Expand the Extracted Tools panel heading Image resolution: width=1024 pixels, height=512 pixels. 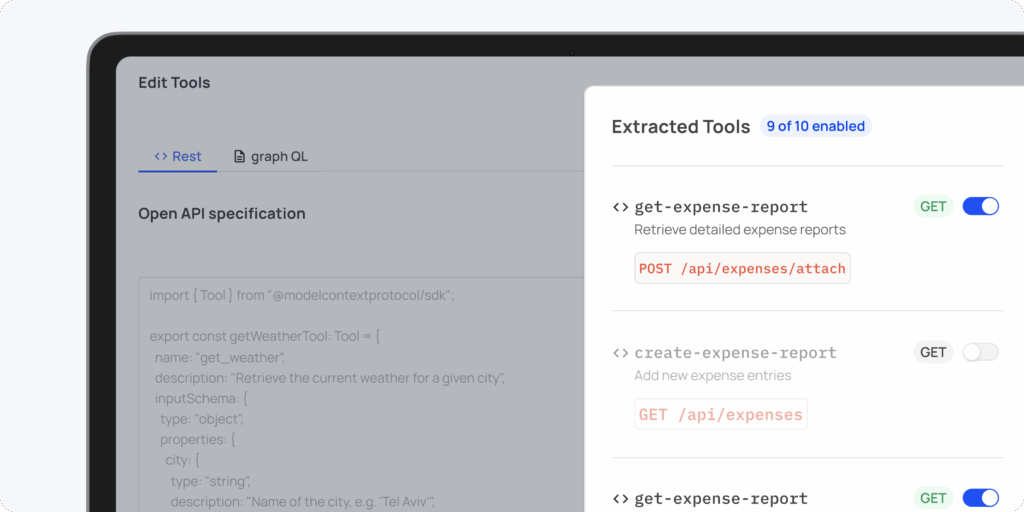(680, 127)
